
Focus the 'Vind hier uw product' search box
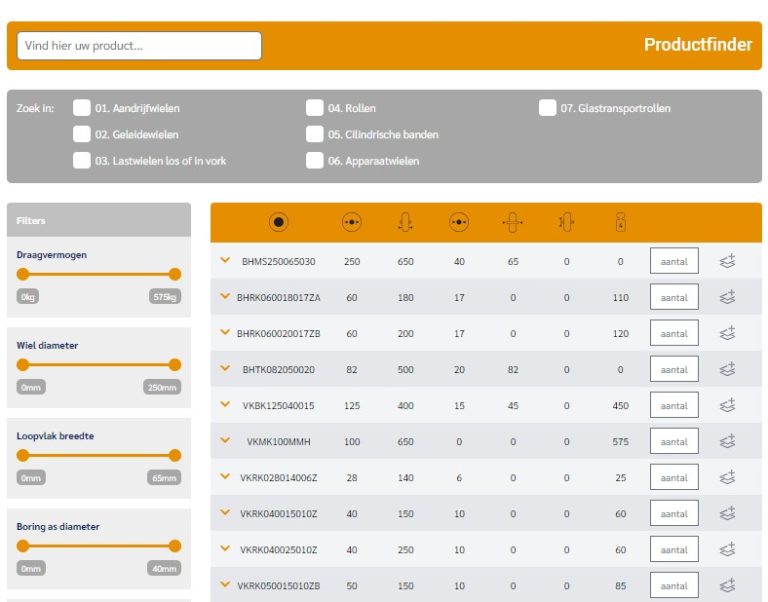pos(140,45)
